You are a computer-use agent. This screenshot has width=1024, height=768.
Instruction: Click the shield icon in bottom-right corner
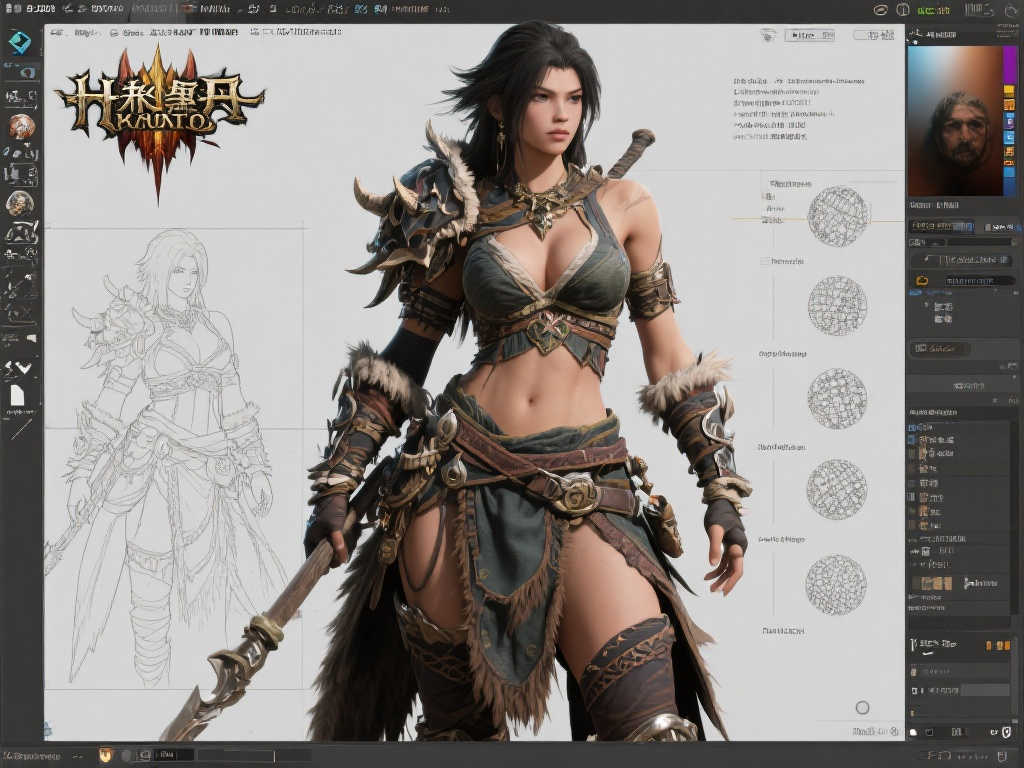coord(1006,733)
